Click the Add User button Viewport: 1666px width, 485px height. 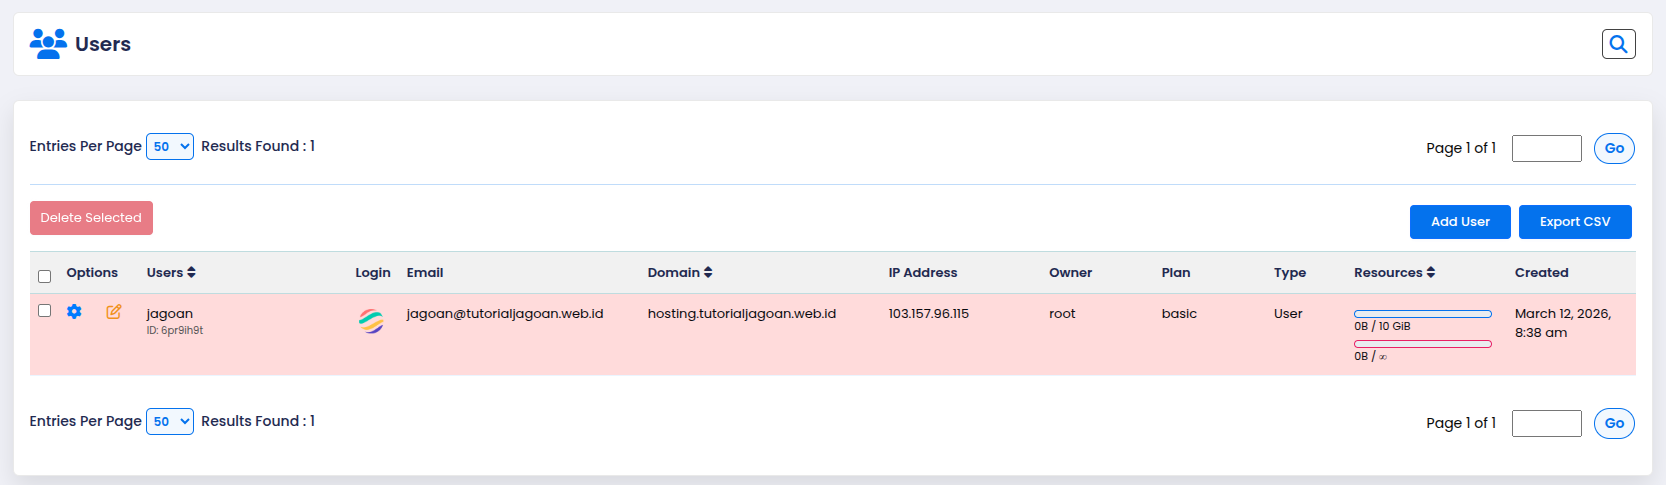(1460, 222)
